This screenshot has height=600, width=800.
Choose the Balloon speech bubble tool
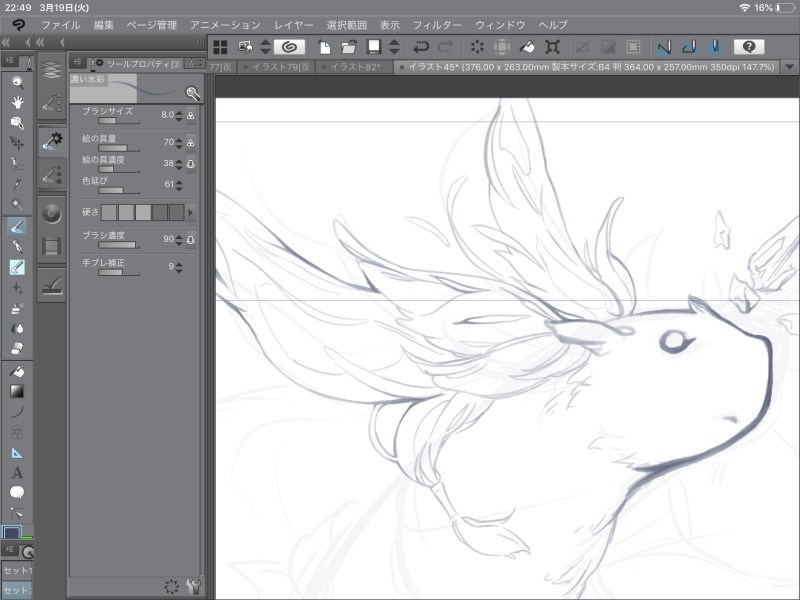17,492
